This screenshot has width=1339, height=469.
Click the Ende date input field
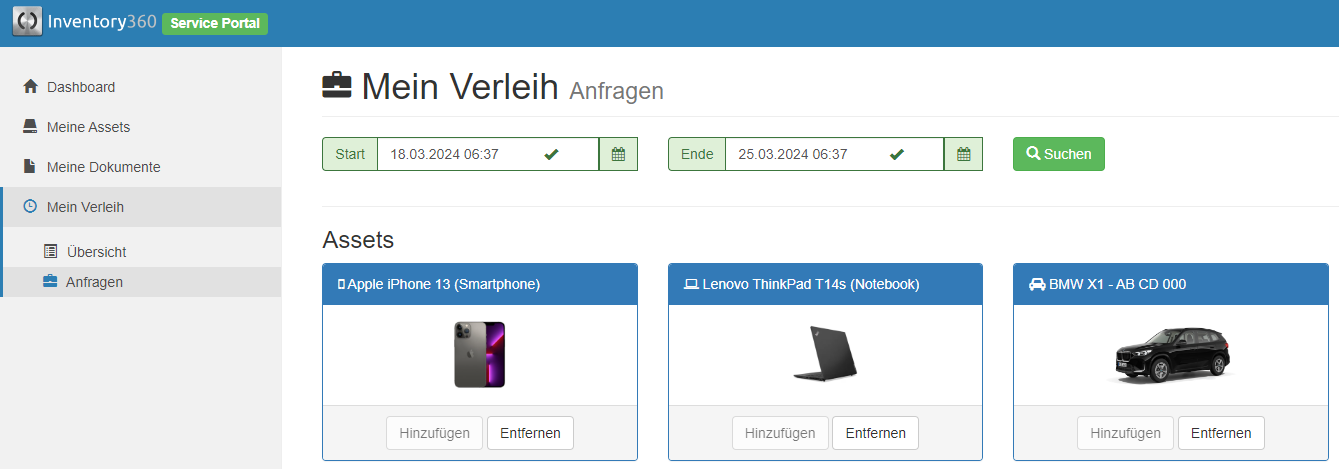834,154
